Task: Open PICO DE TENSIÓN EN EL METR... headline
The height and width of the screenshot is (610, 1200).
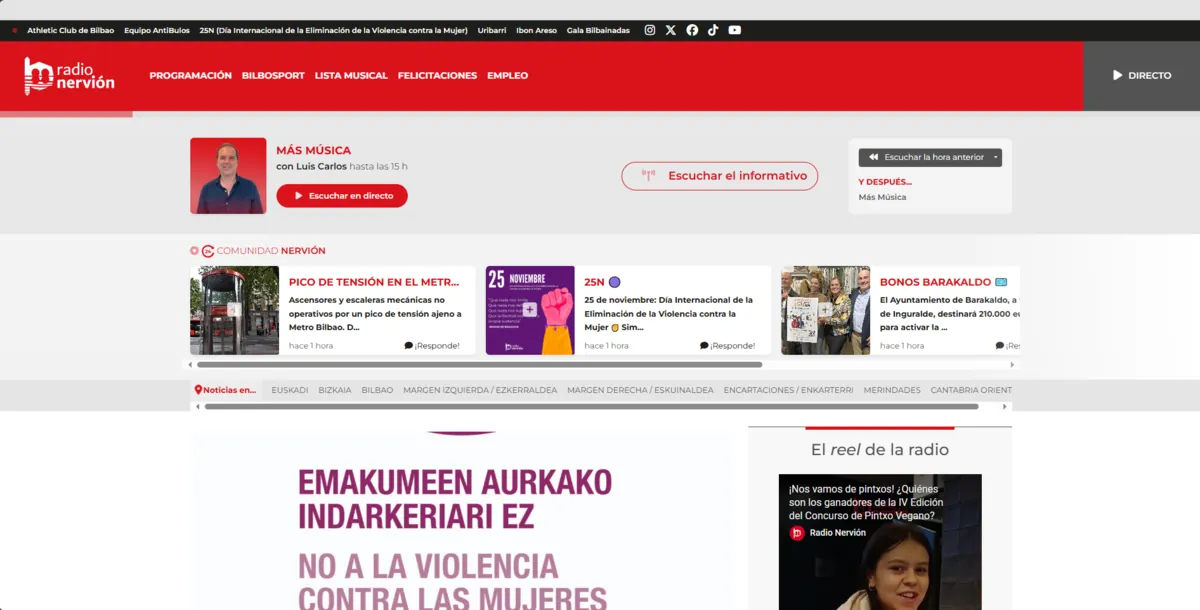Action: (374, 282)
